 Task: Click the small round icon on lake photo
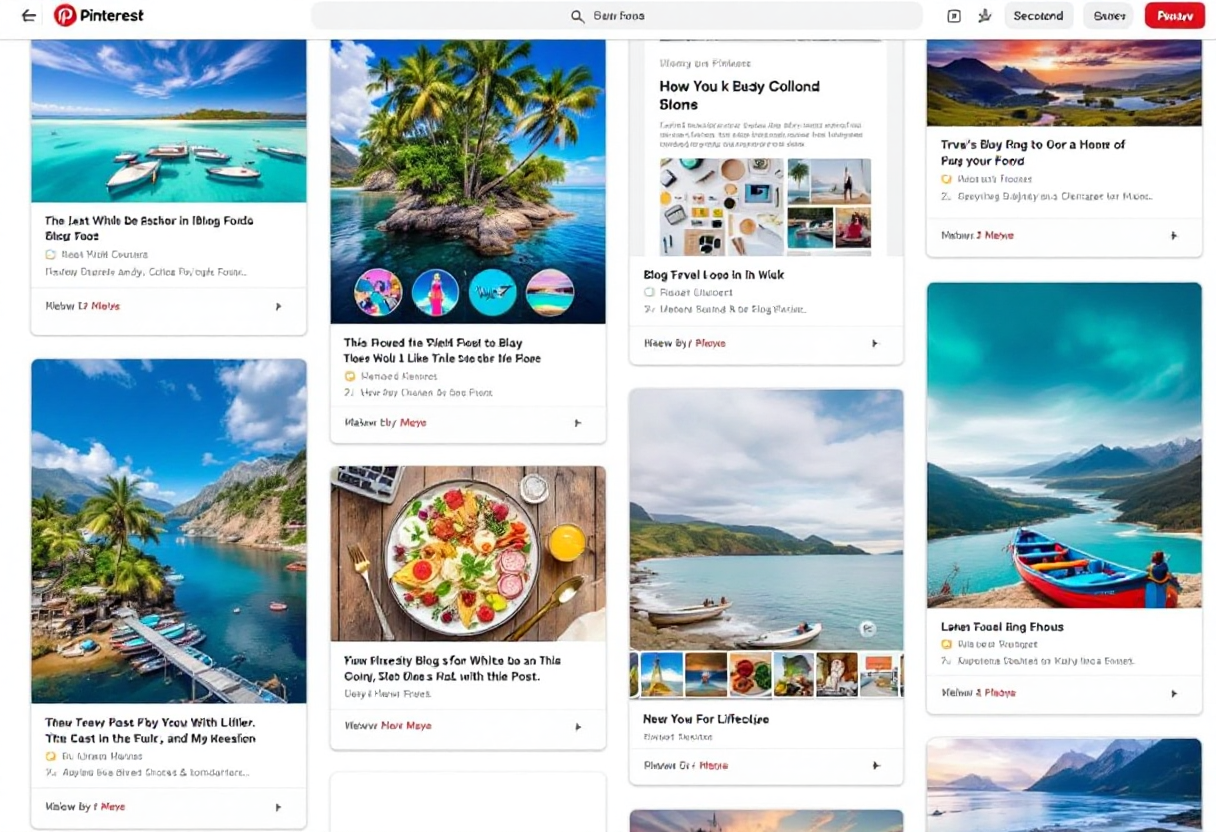868,629
